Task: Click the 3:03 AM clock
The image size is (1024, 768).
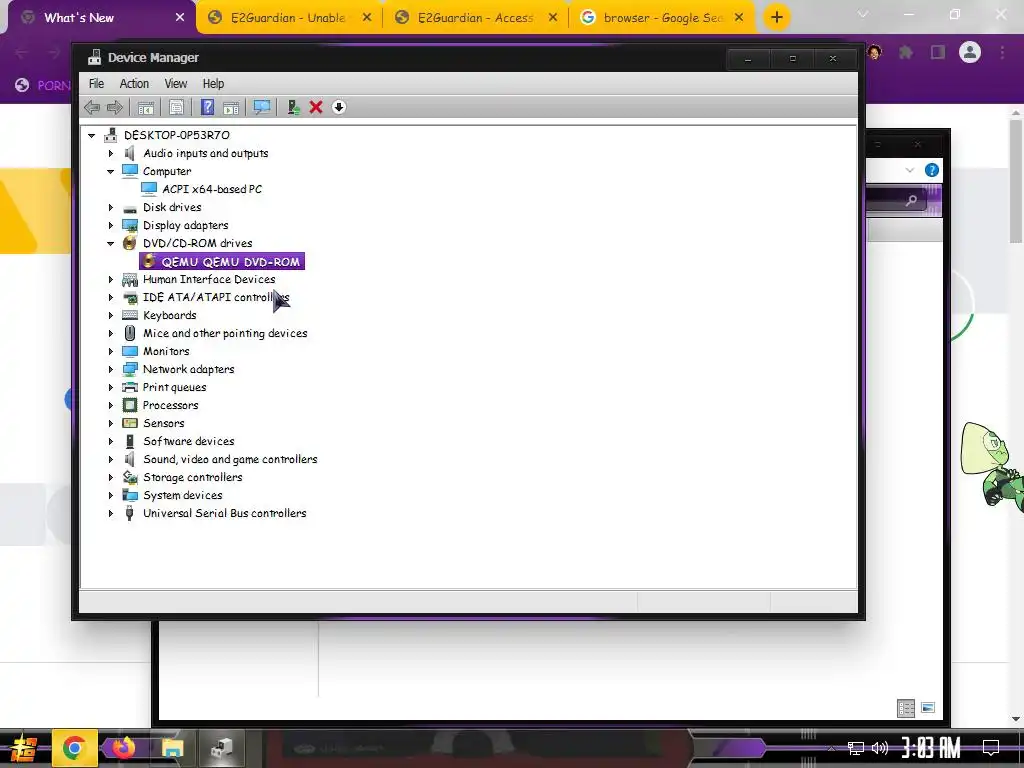Action: (931, 748)
